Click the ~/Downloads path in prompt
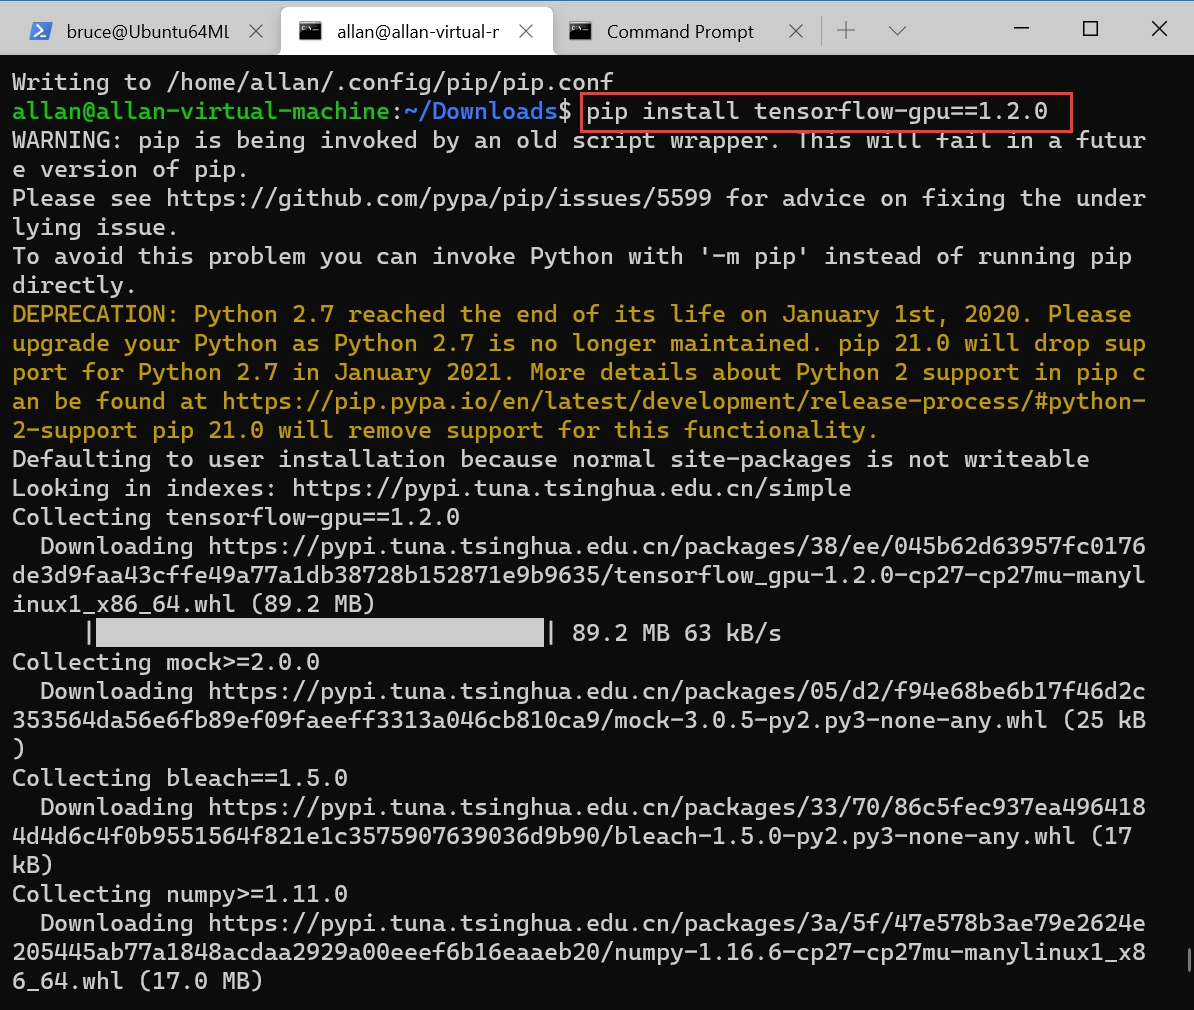1194x1010 pixels. pos(480,112)
